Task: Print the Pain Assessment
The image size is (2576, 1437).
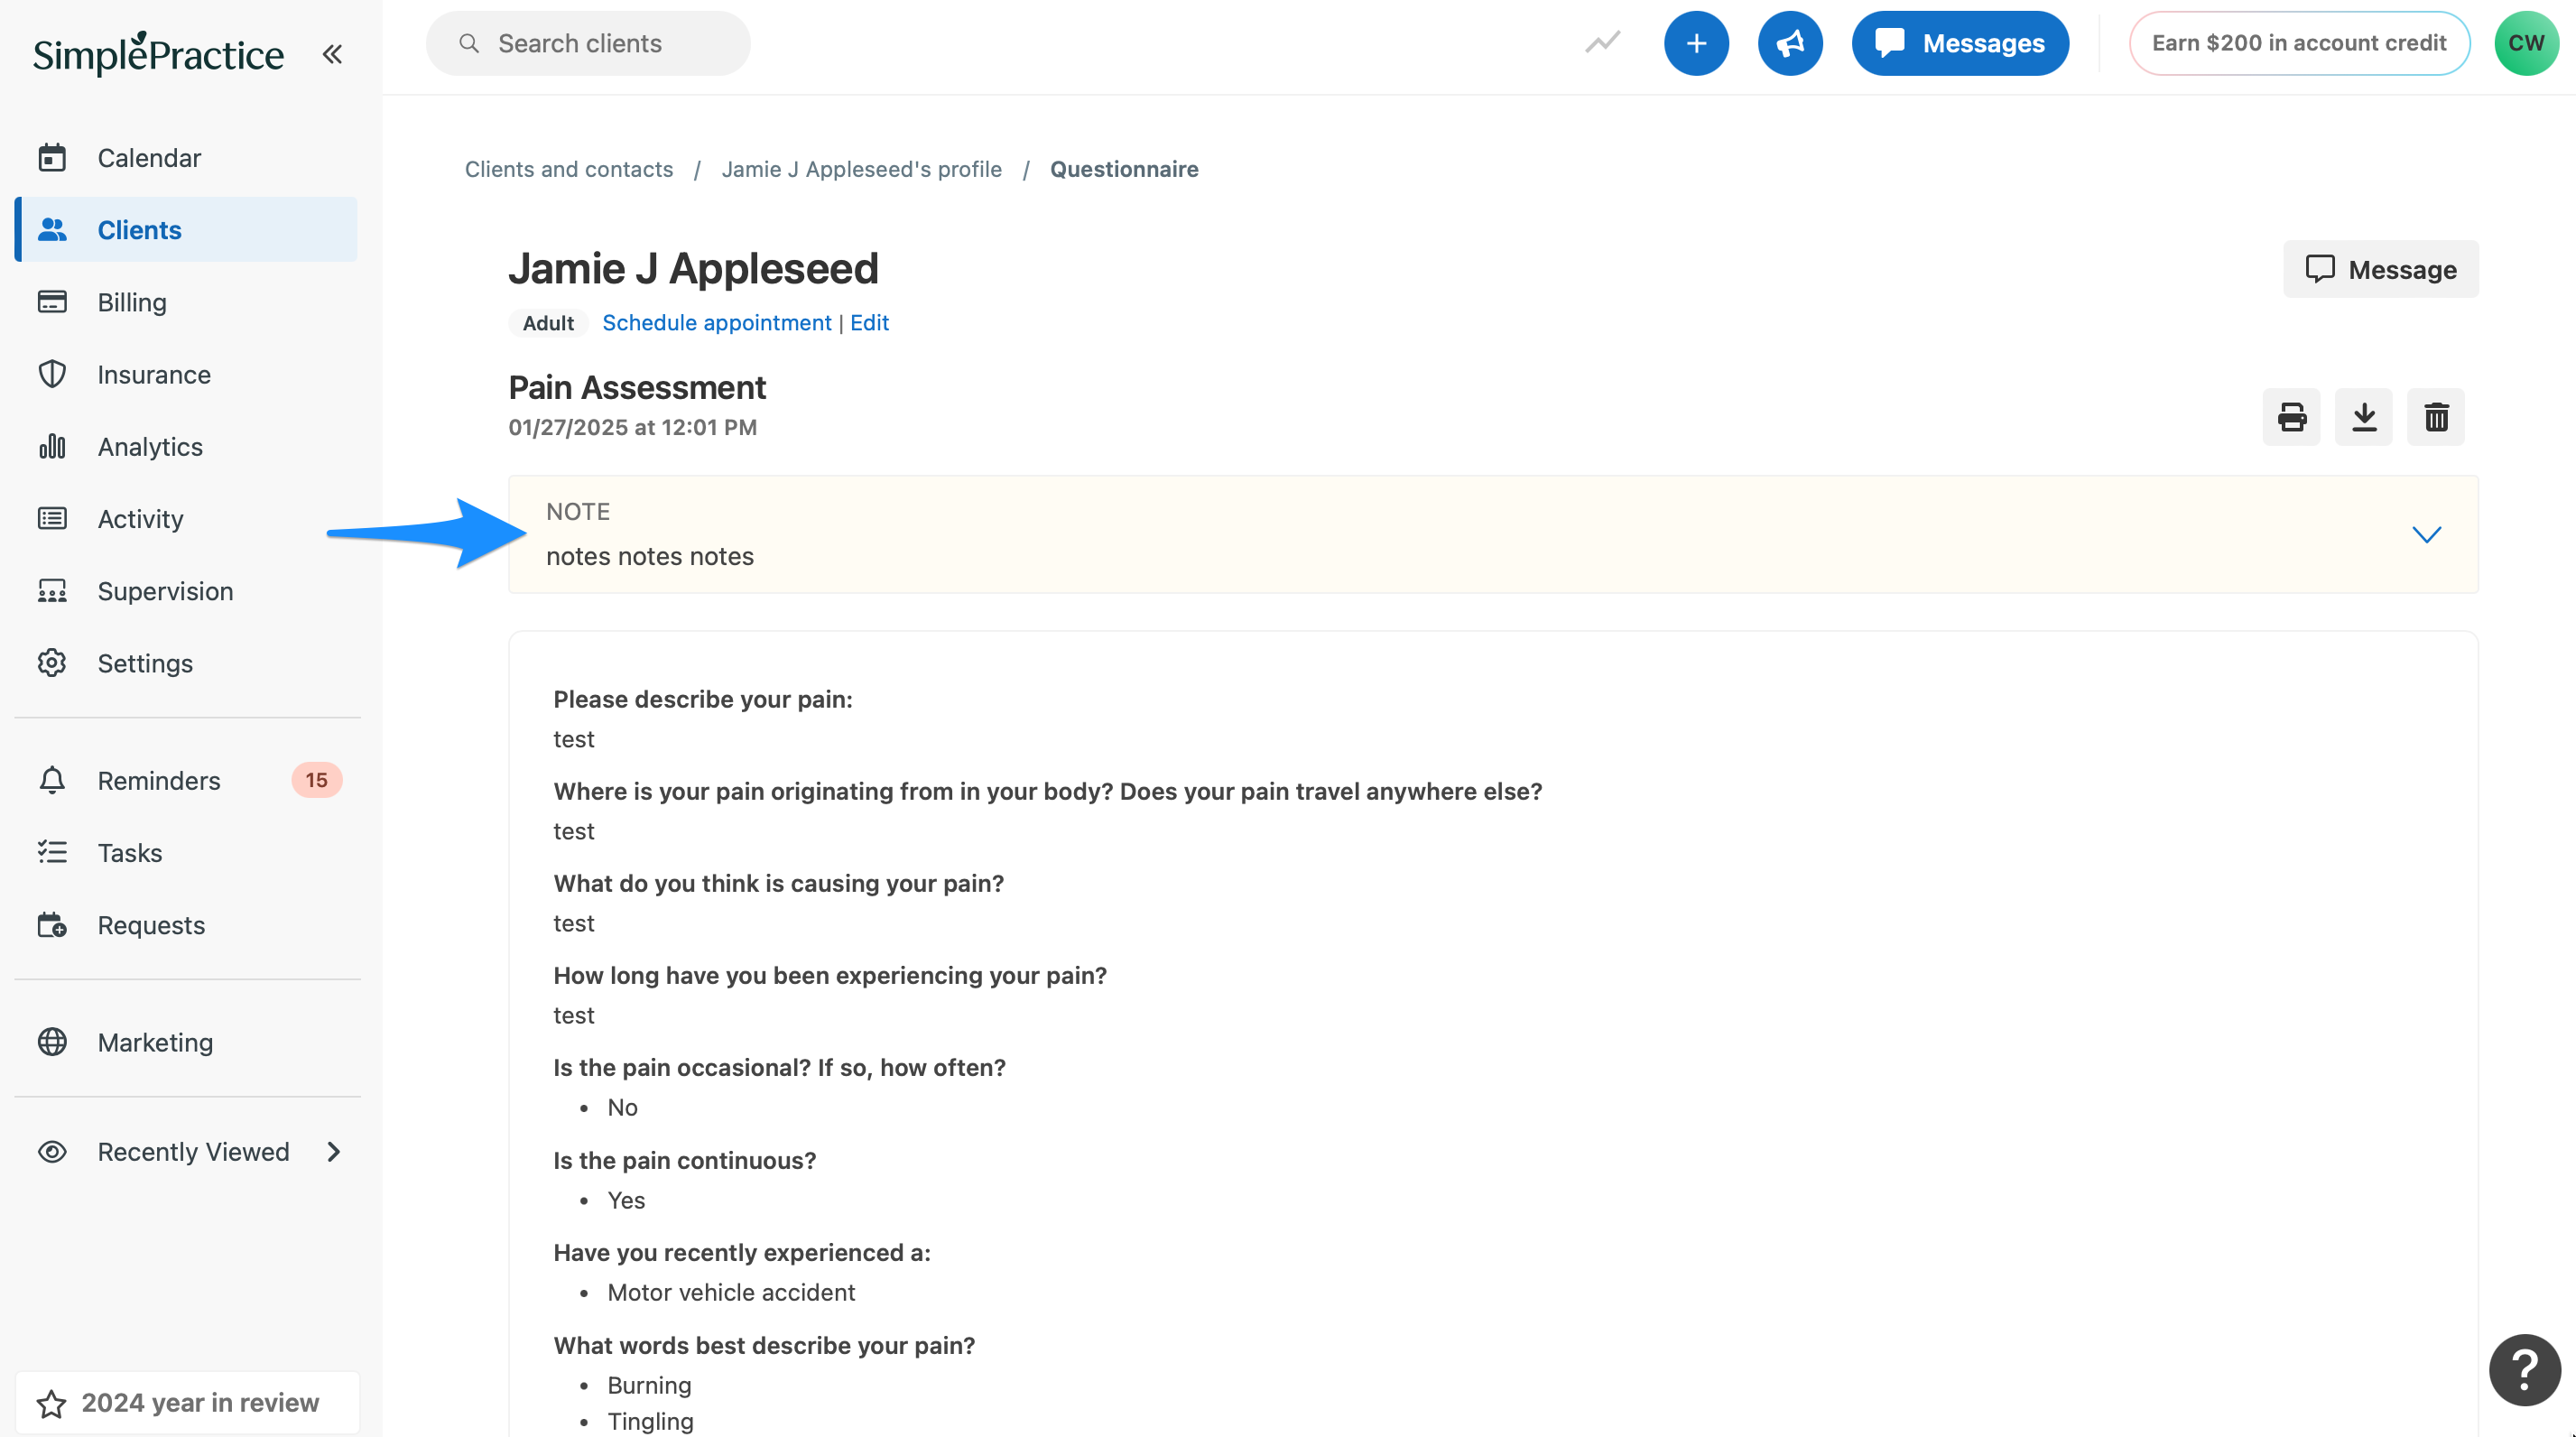Action: click(2291, 417)
